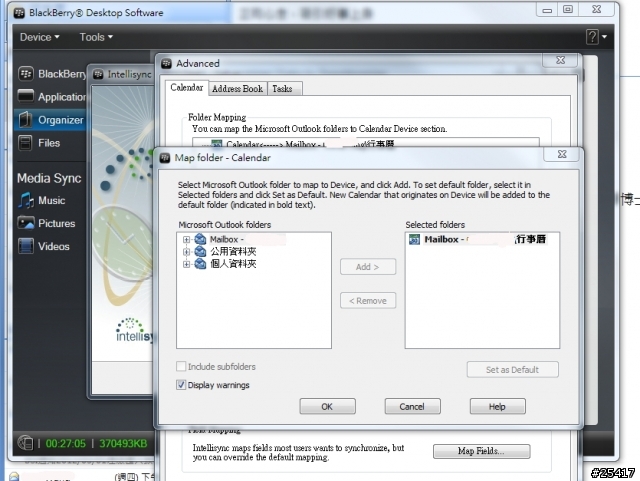This screenshot has width=640, height=481.
Task: Click the Add > button
Action: [x=368, y=267]
